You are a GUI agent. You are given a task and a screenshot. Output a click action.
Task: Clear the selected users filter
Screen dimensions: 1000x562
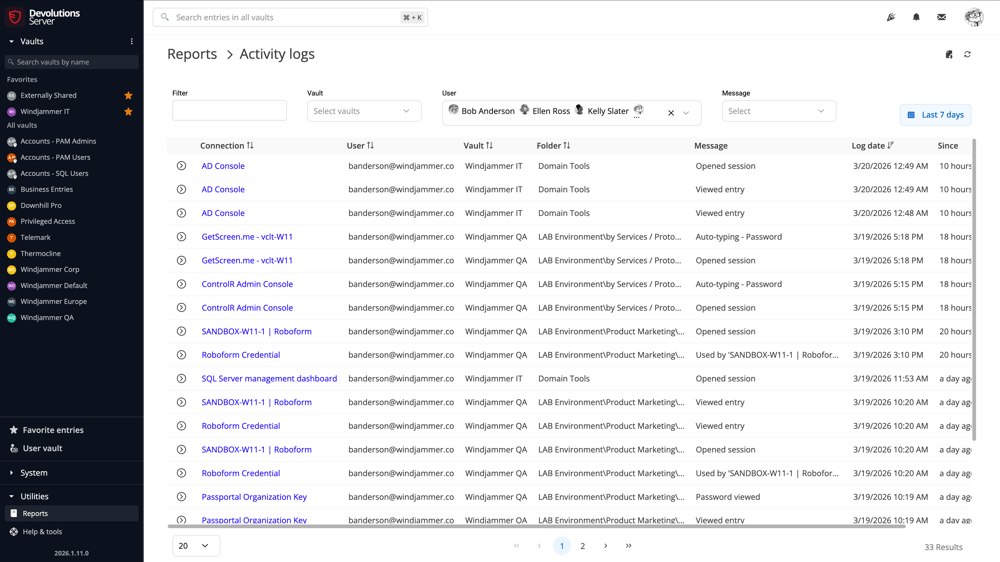pyautogui.click(x=671, y=113)
